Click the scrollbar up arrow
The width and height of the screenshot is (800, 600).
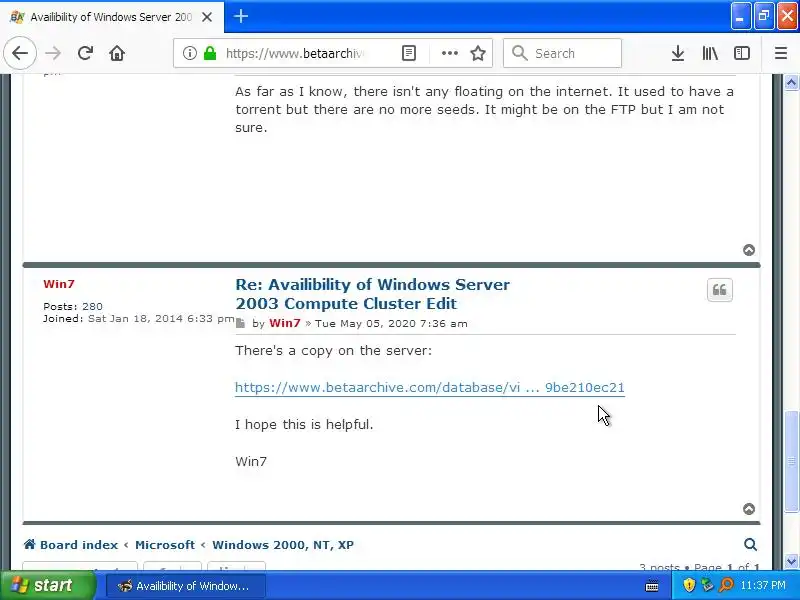pos(791,82)
